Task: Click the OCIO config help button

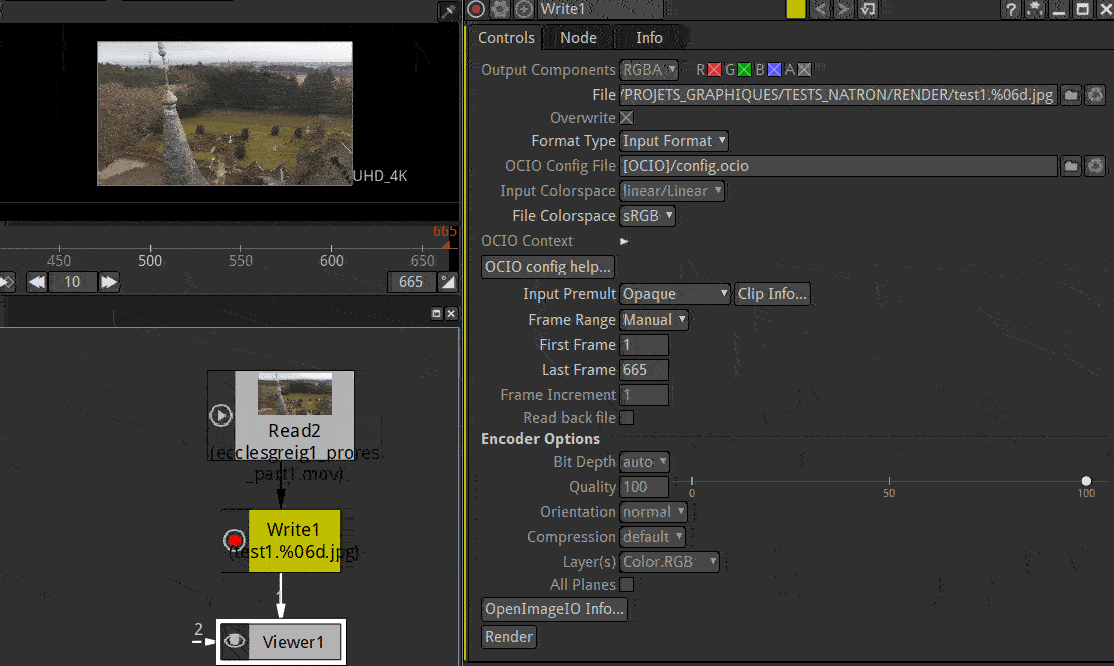Action: click(548, 267)
